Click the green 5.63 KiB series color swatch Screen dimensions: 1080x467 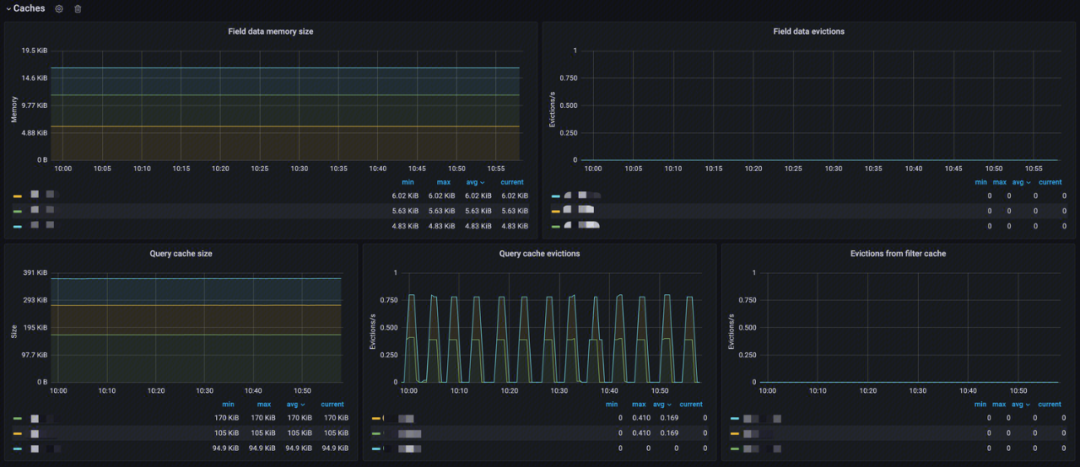click(18, 211)
